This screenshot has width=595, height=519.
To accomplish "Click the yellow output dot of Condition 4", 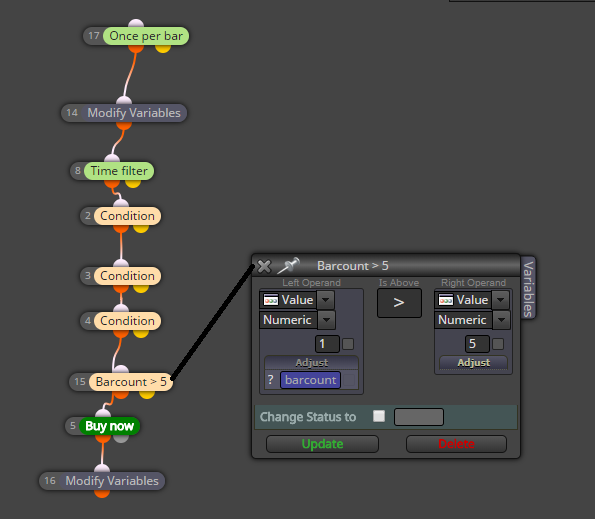I will [x=140, y=333].
